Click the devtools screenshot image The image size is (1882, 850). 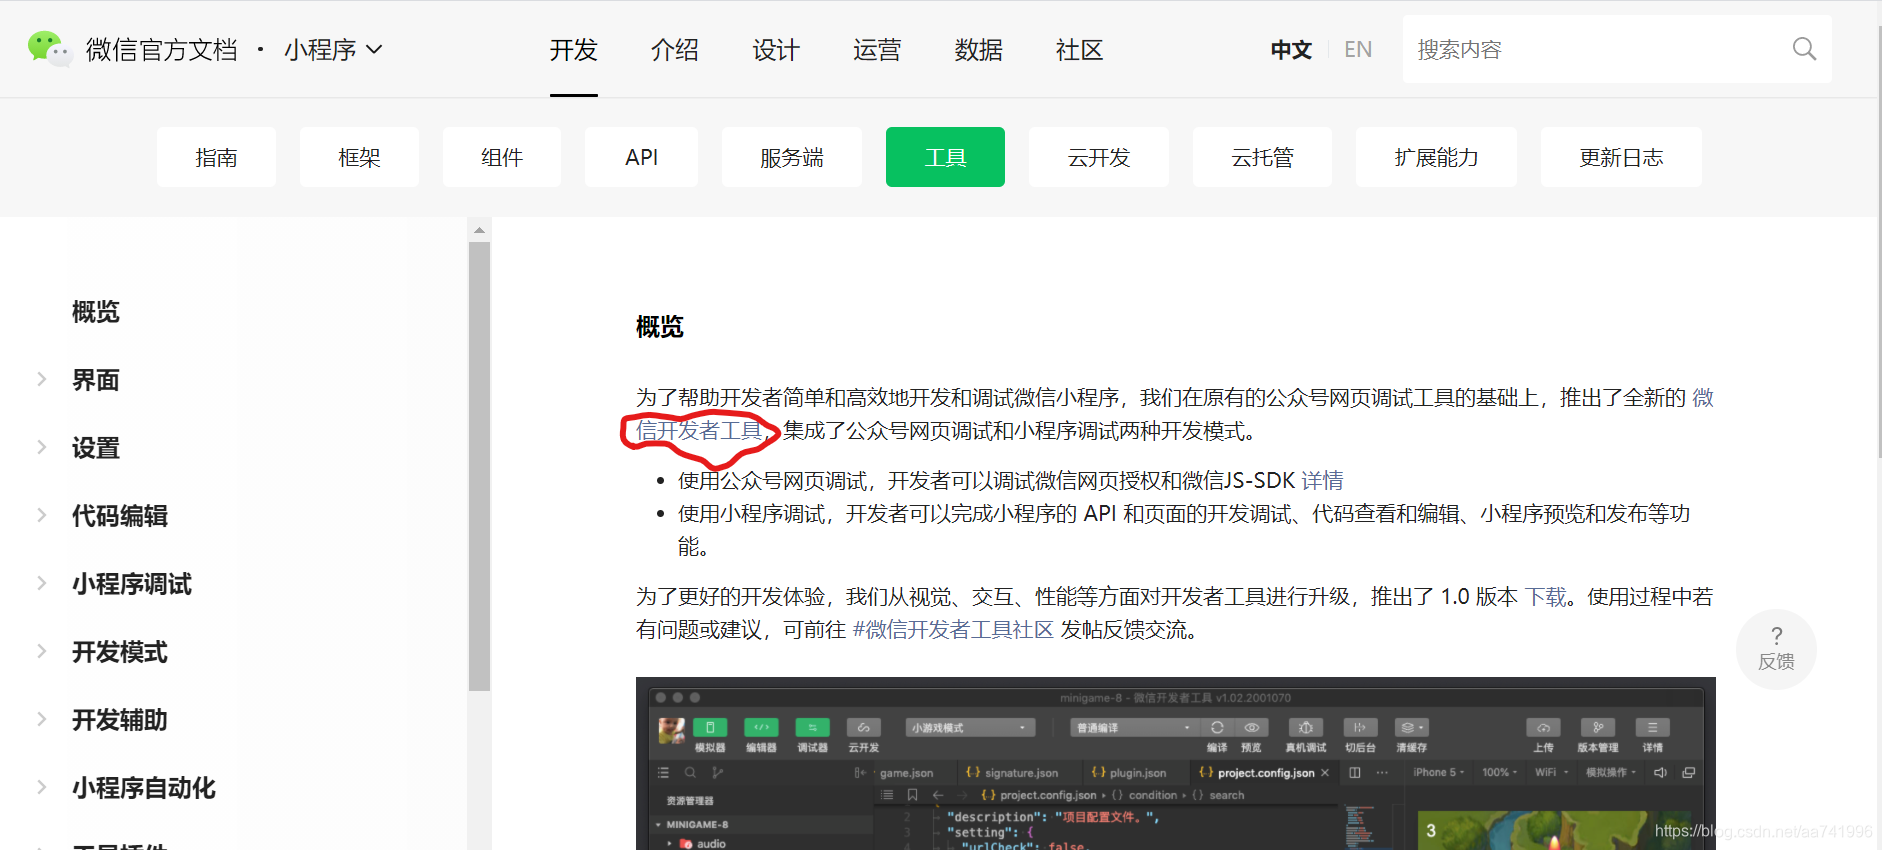(1176, 764)
